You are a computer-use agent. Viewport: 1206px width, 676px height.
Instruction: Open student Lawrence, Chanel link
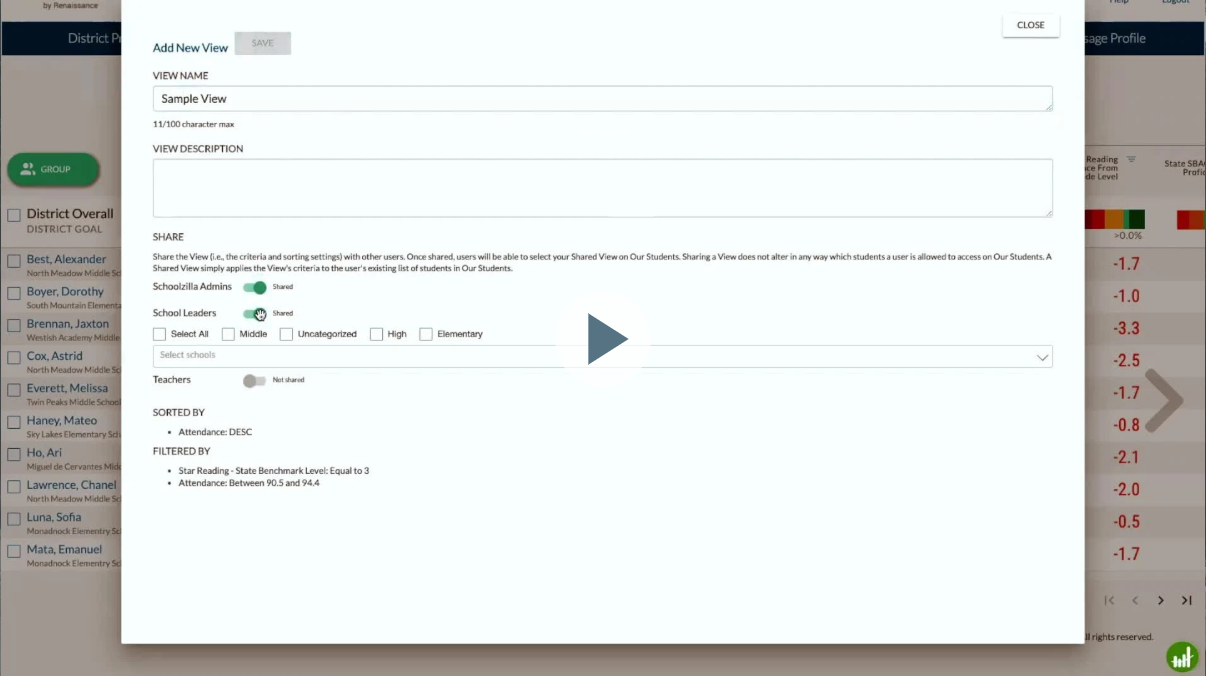tap(72, 485)
